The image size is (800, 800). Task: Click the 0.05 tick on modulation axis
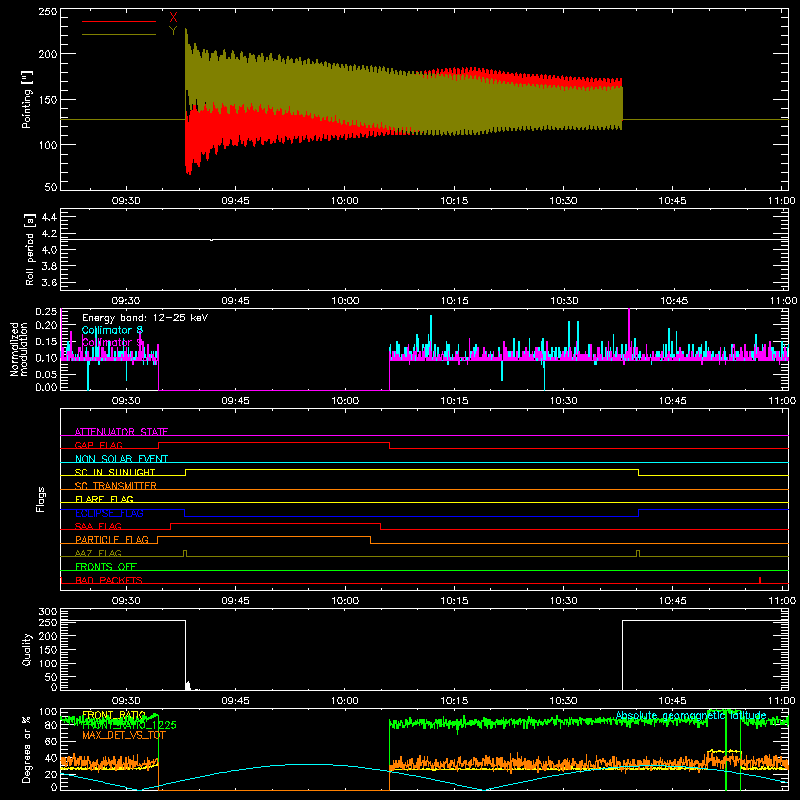coord(47,374)
